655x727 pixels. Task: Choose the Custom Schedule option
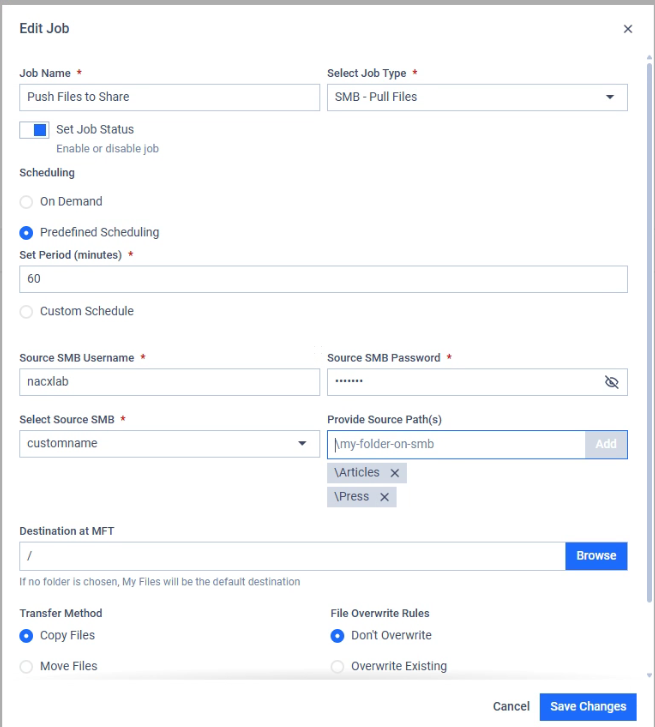pos(26,312)
